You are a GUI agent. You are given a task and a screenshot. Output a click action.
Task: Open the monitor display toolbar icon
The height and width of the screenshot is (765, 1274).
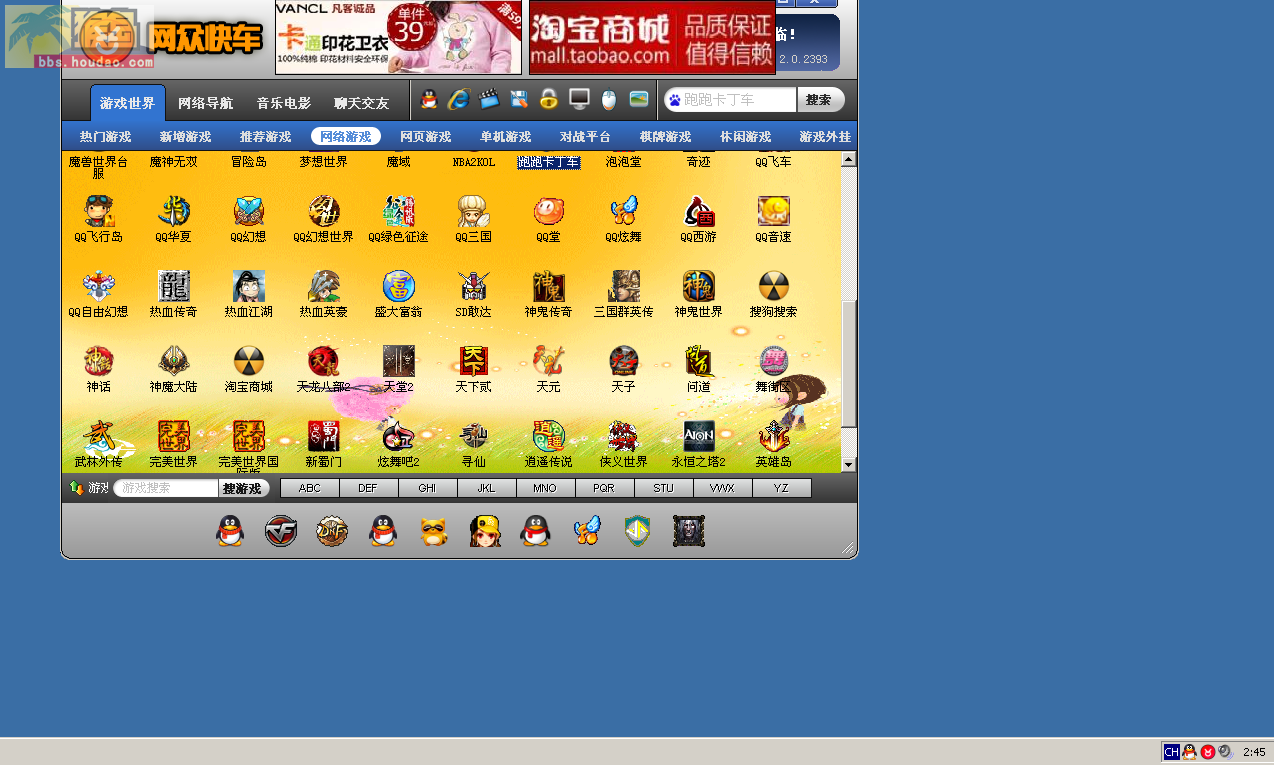tap(579, 100)
